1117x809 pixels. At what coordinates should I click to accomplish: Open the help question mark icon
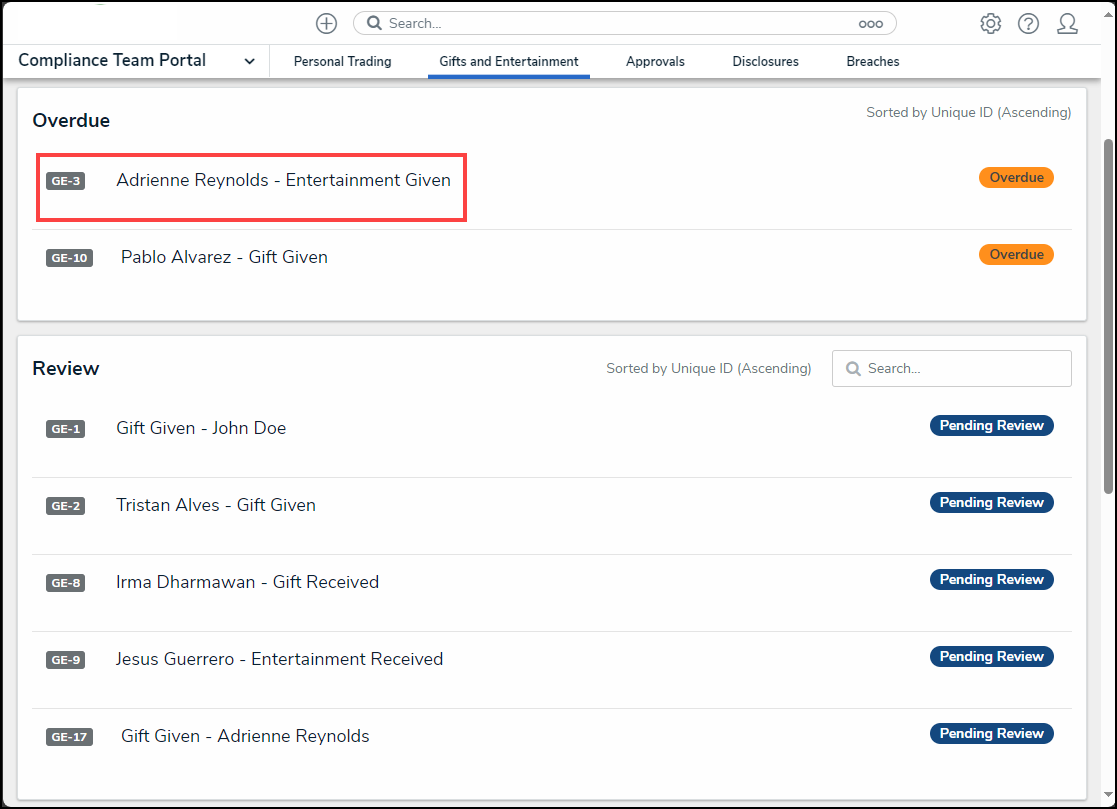pos(1028,23)
